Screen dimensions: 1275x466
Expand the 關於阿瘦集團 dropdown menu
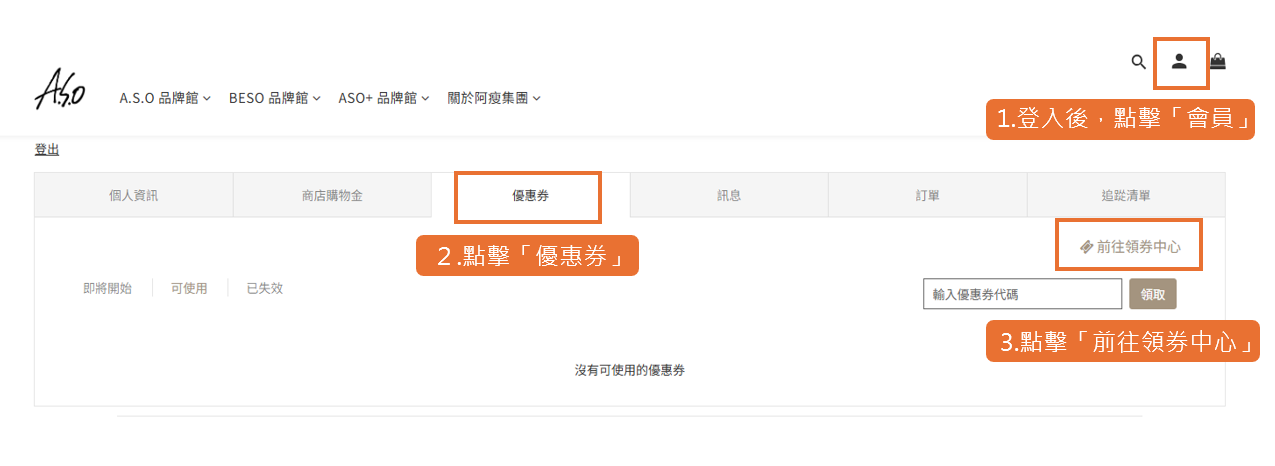pos(494,98)
